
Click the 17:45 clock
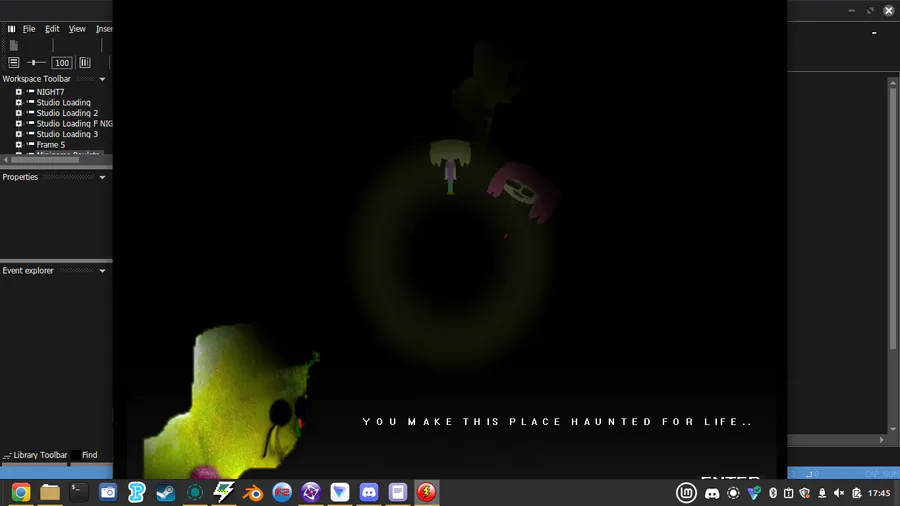tap(879, 493)
